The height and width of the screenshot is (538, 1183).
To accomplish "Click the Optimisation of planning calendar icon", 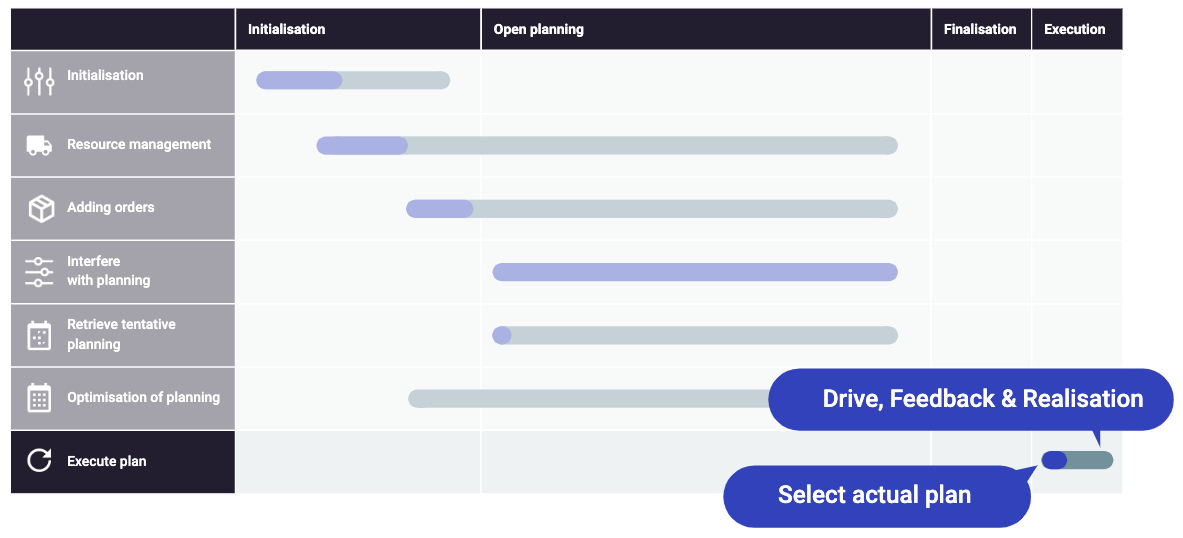I will (x=39, y=398).
